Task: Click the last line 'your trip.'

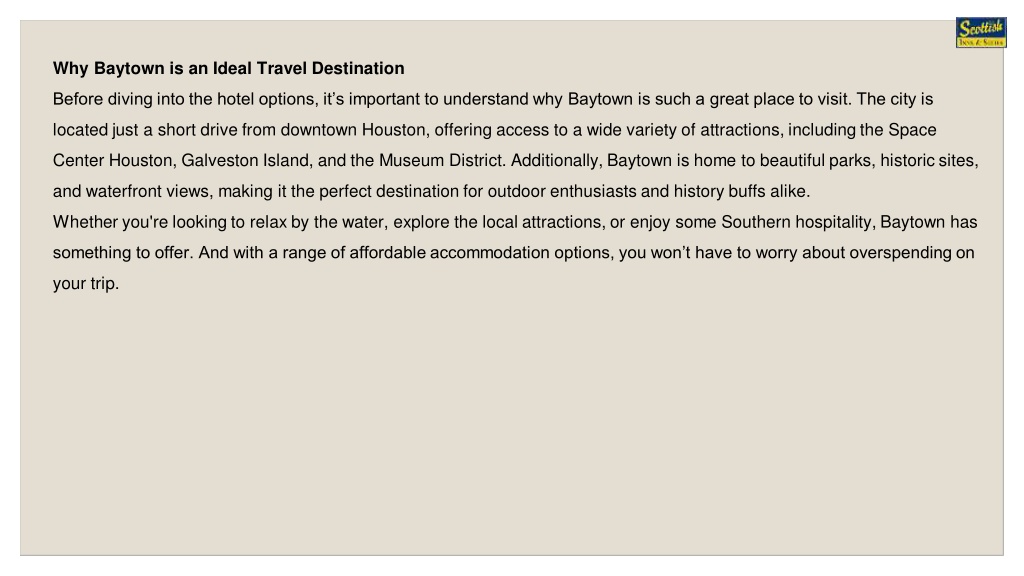Action: point(86,283)
